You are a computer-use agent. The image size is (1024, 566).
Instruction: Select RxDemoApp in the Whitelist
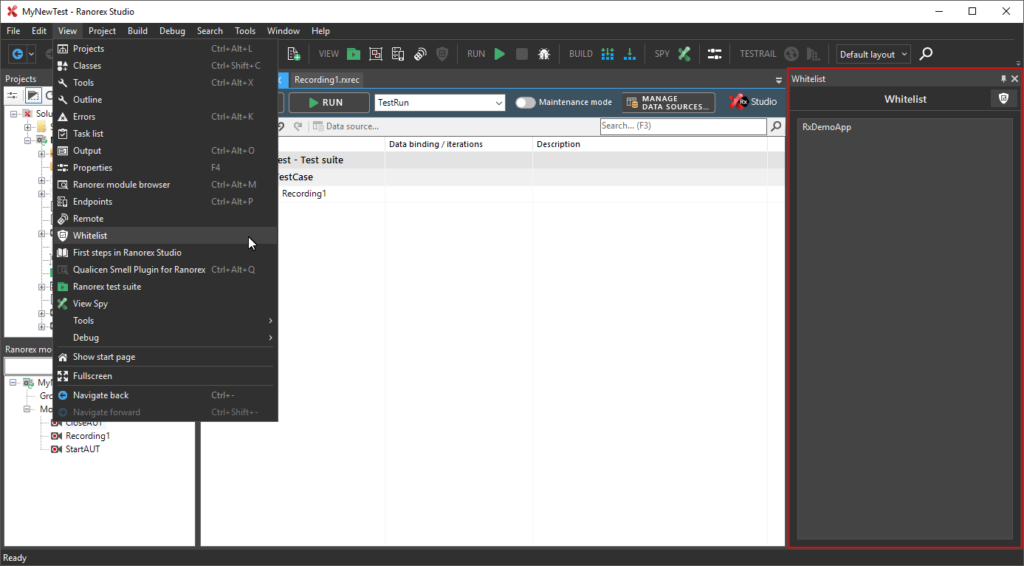coord(826,127)
